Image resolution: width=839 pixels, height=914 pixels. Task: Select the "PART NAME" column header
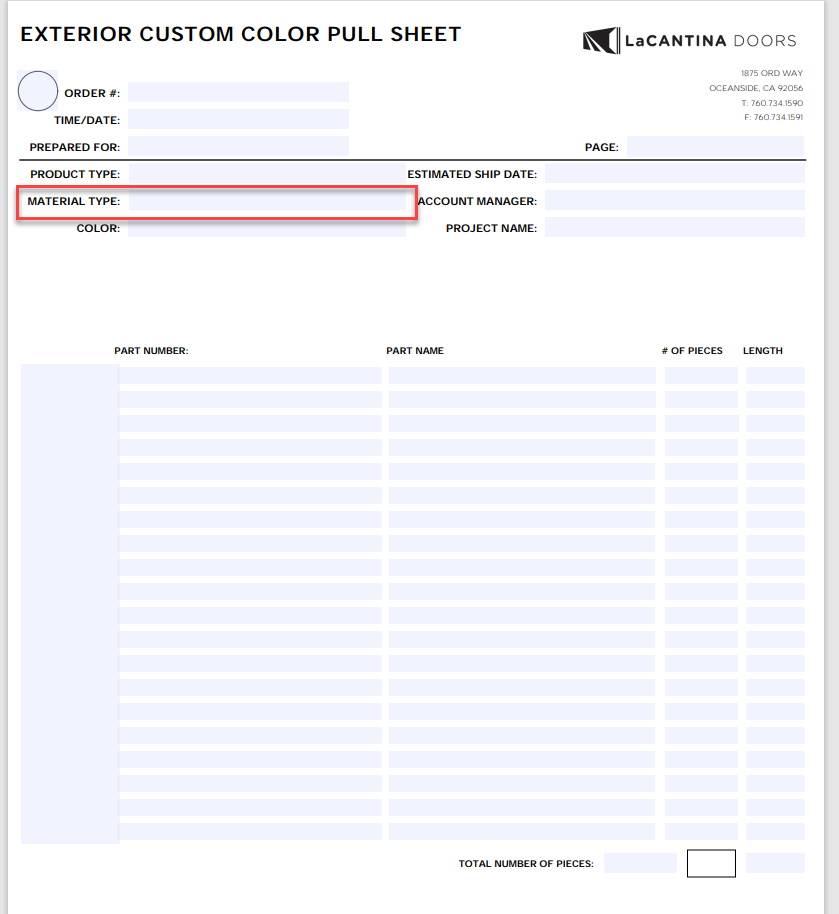click(x=415, y=351)
